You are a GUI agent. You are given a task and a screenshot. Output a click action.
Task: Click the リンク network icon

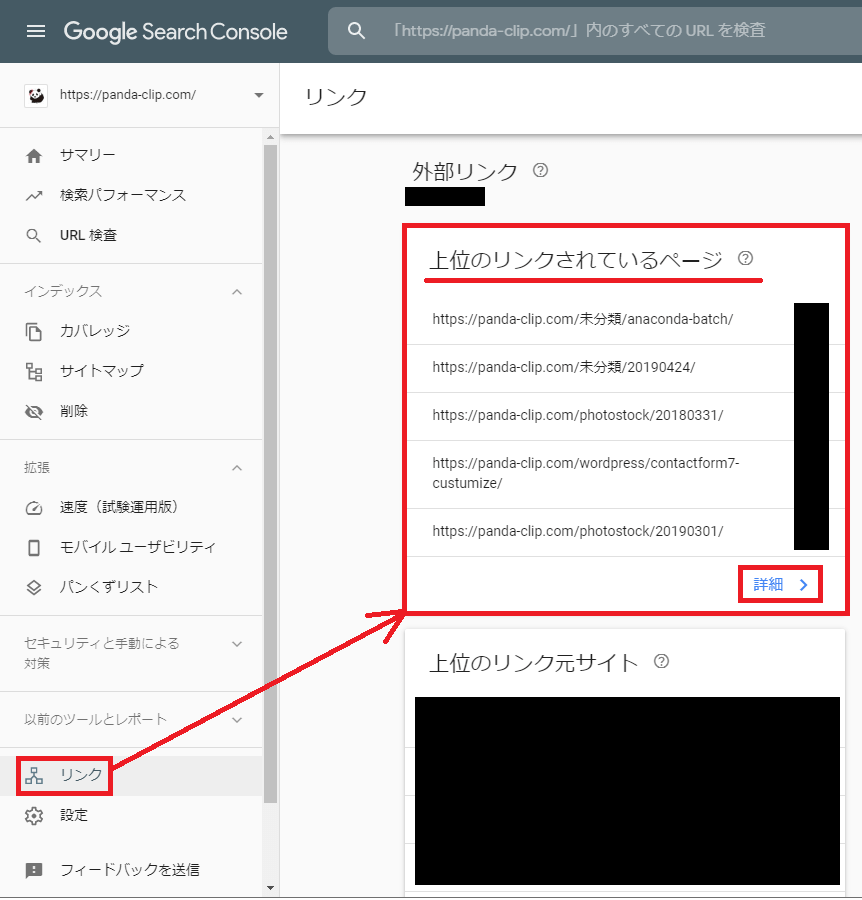click(x=34, y=775)
